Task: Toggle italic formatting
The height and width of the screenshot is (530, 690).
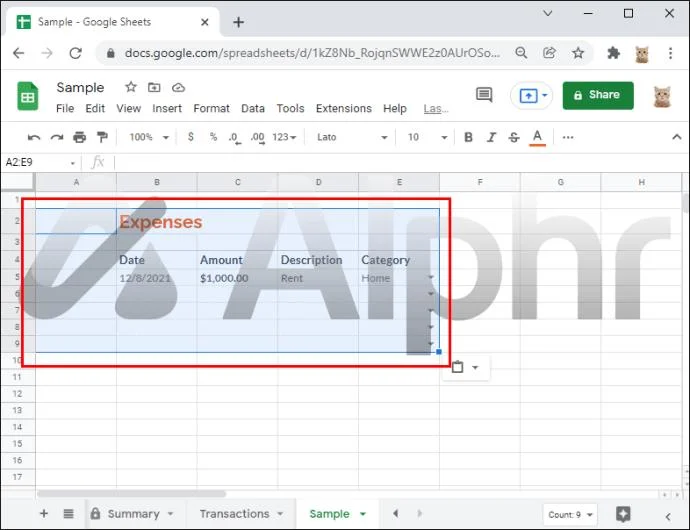Action: click(x=491, y=137)
